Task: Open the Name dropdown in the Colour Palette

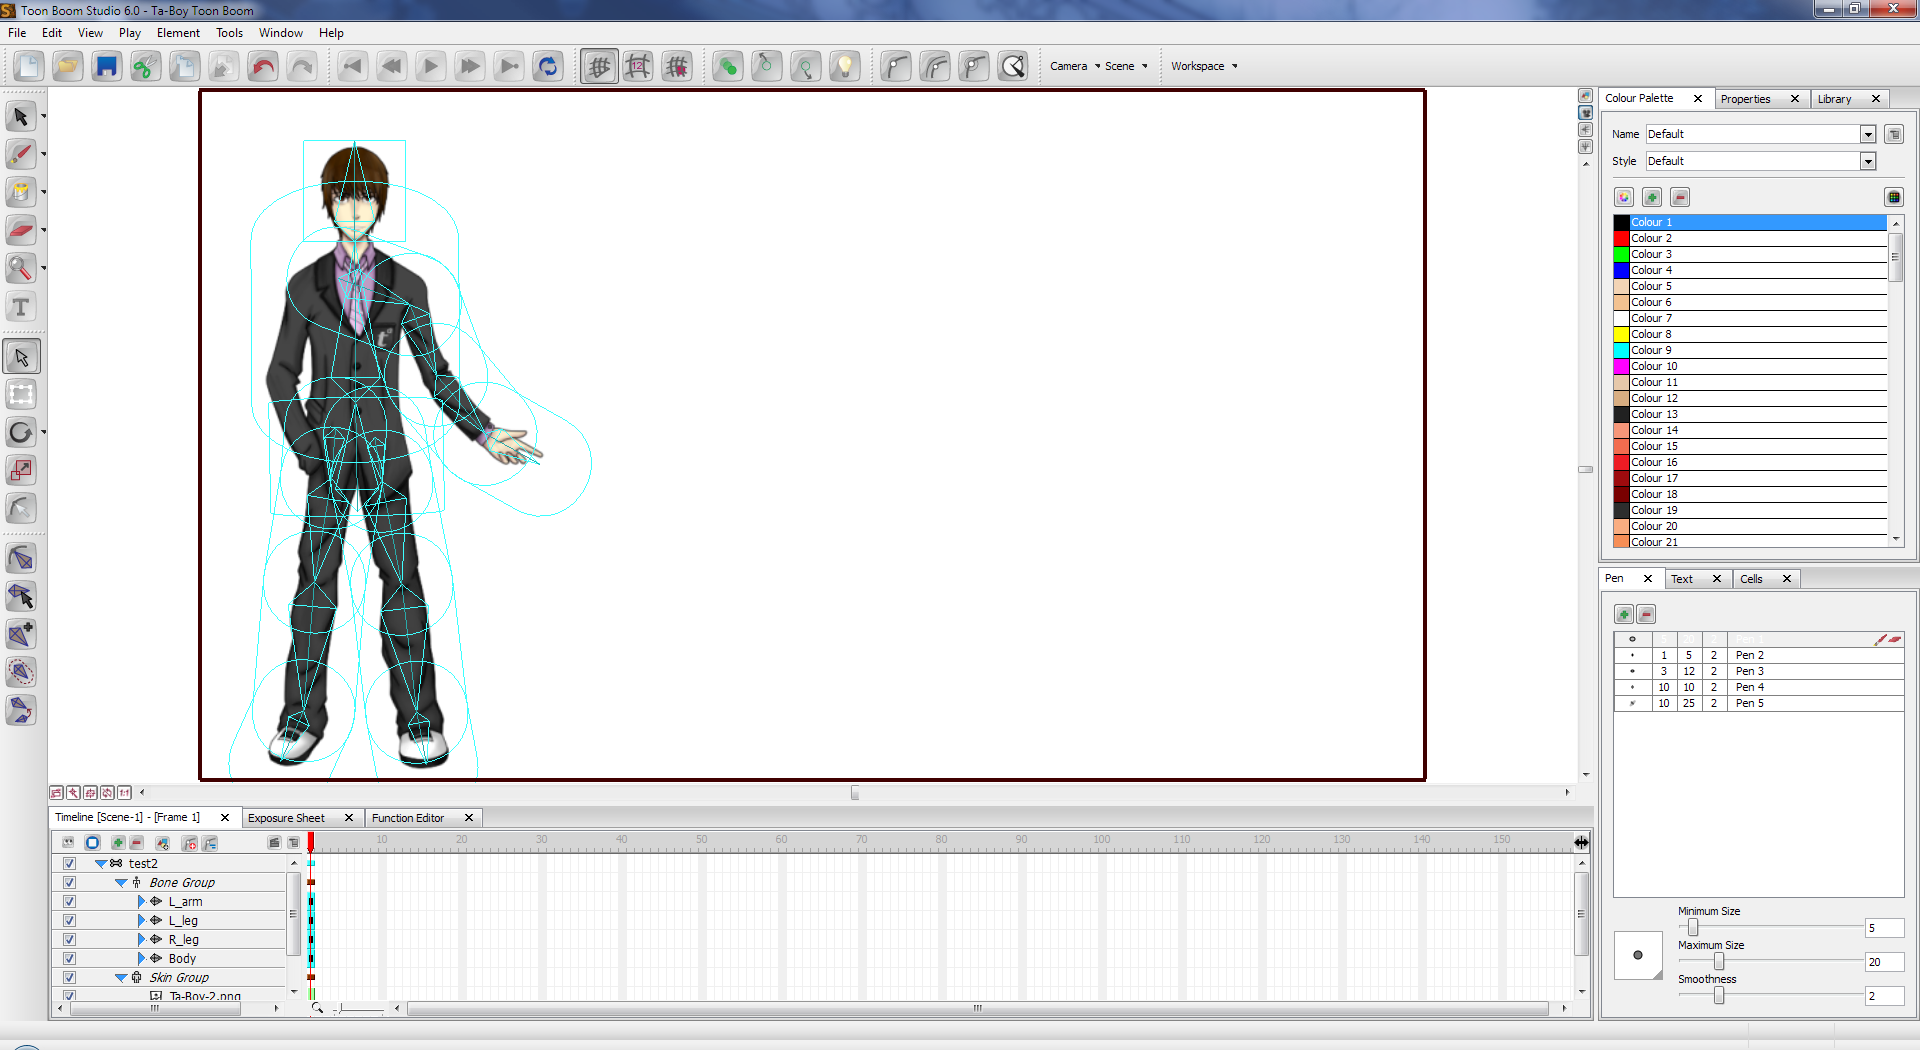Action: [x=1868, y=133]
